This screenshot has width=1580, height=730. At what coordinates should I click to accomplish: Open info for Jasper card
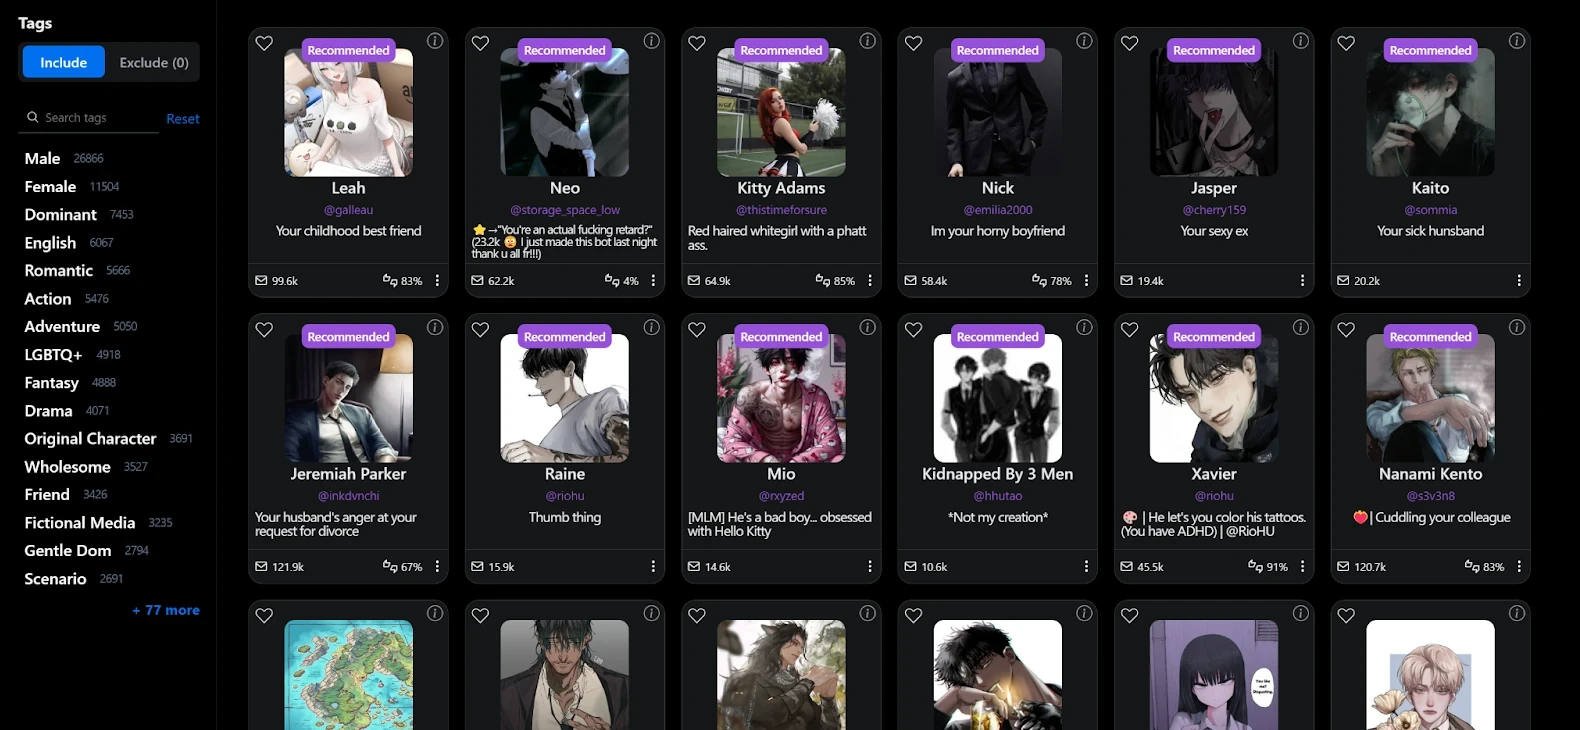(1301, 41)
